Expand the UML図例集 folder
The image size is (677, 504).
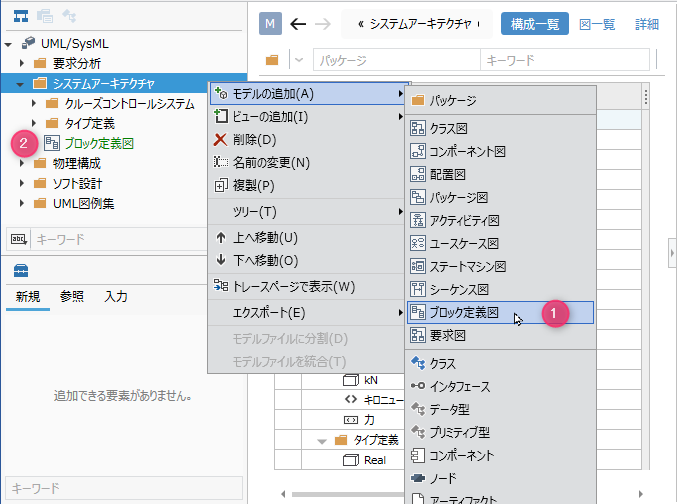click(x=22, y=203)
